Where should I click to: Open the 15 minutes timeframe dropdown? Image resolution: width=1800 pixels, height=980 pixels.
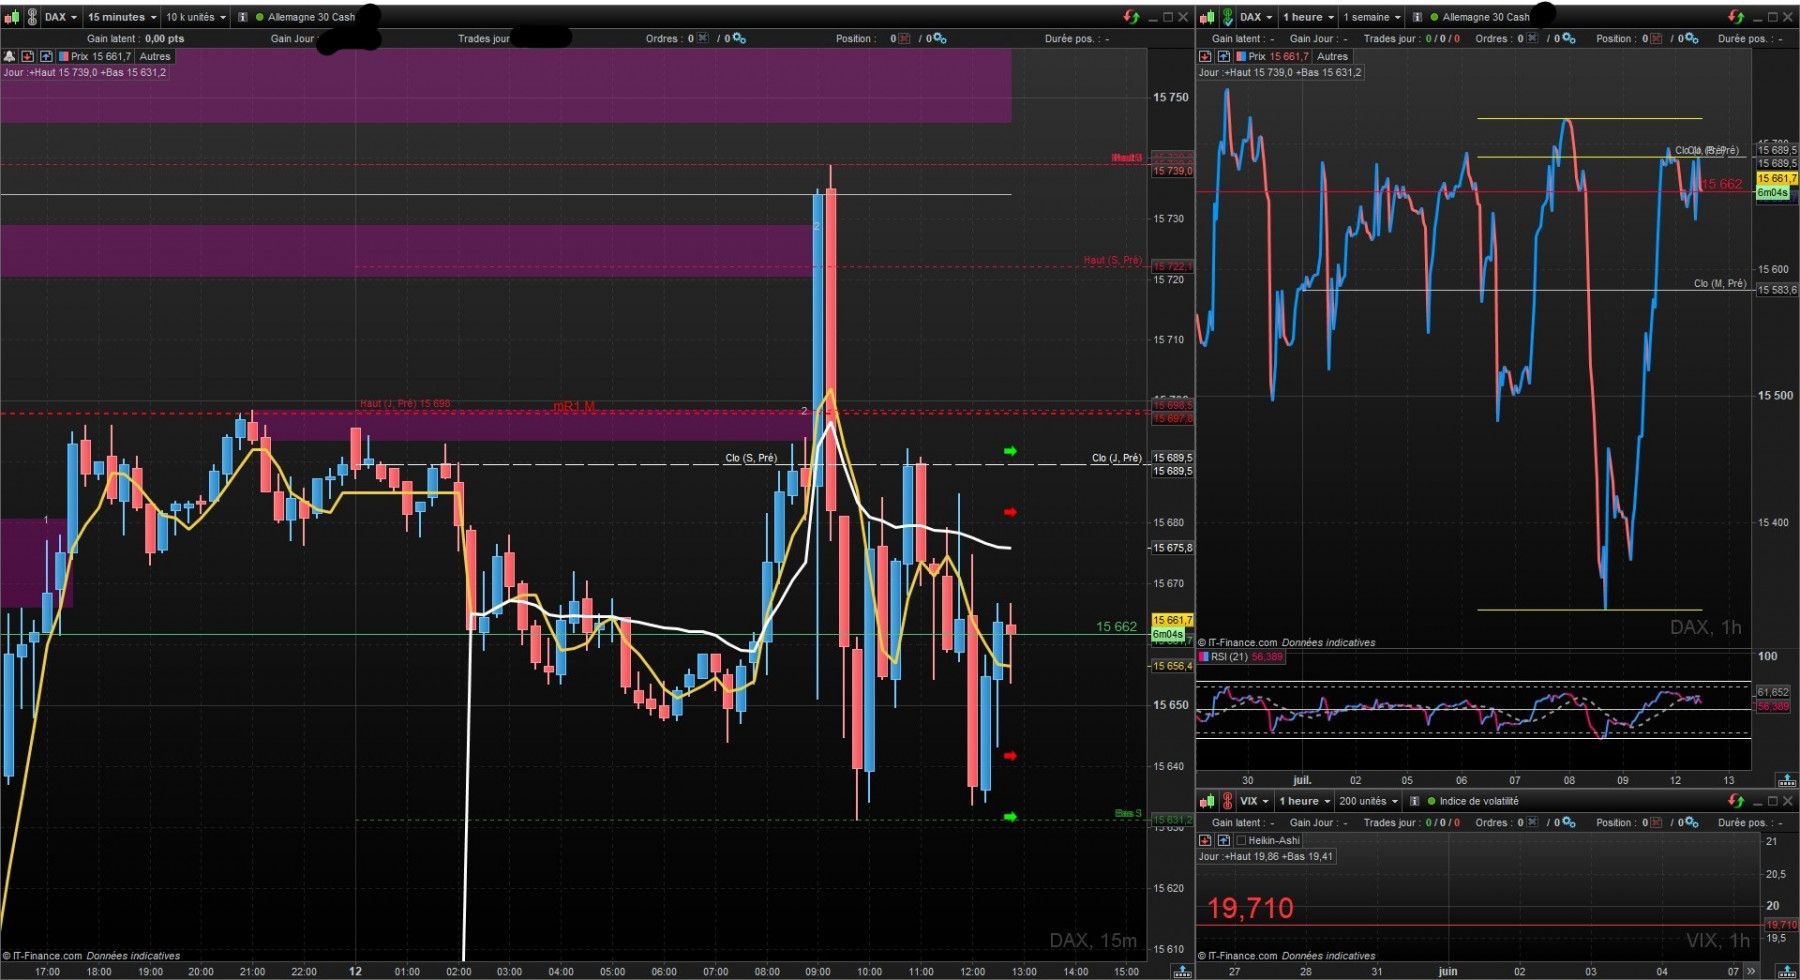click(x=122, y=17)
